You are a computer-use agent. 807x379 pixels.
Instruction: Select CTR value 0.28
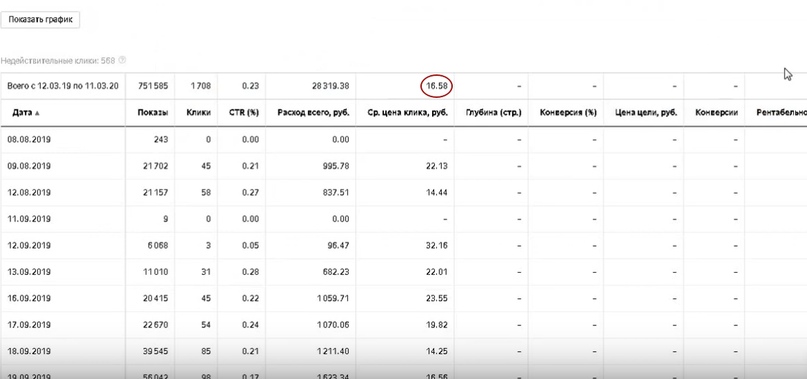click(250, 272)
